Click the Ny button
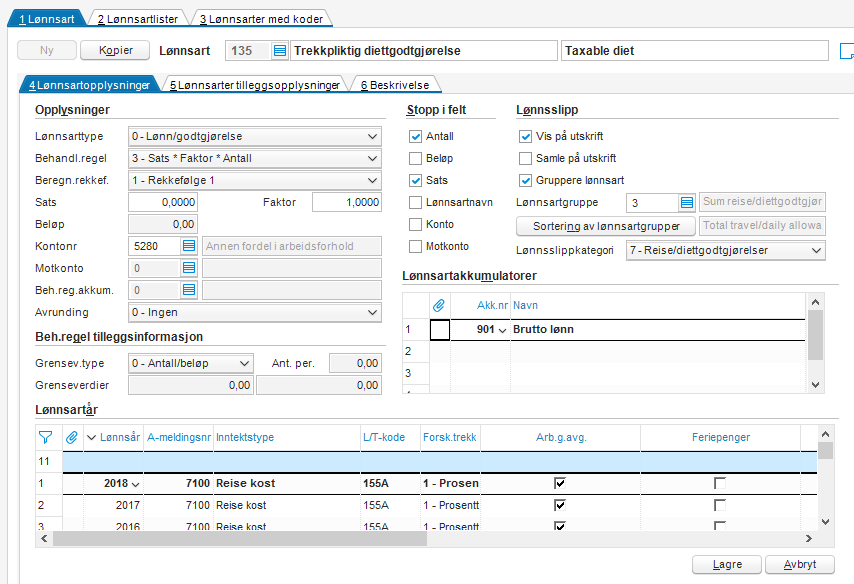This screenshot has width=854, height=584. pyautogui.click(x=47, y=50)
